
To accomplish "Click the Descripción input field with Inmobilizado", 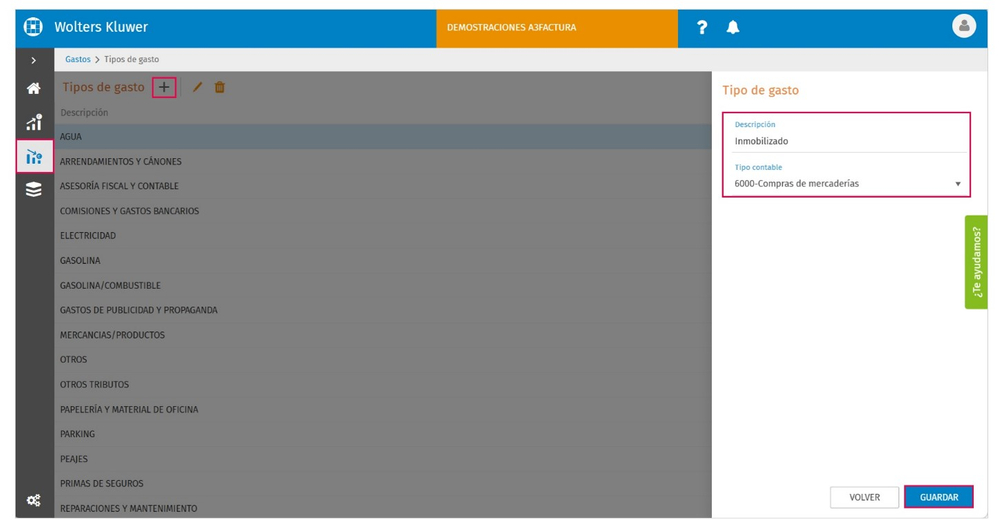I will coord(850,141).
